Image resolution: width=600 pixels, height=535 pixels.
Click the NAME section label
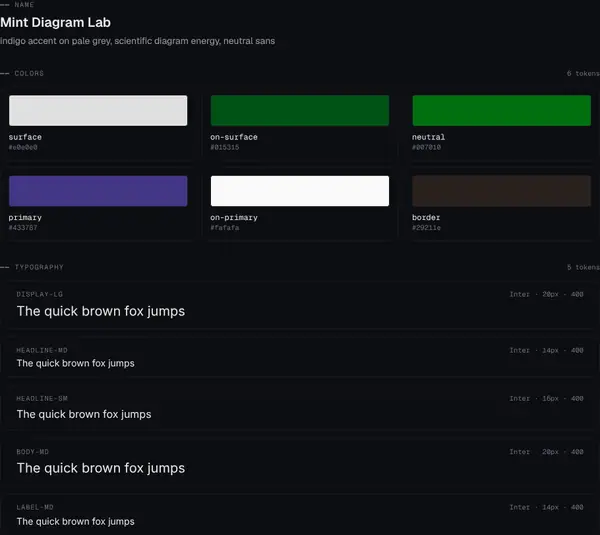click(24, 5)
